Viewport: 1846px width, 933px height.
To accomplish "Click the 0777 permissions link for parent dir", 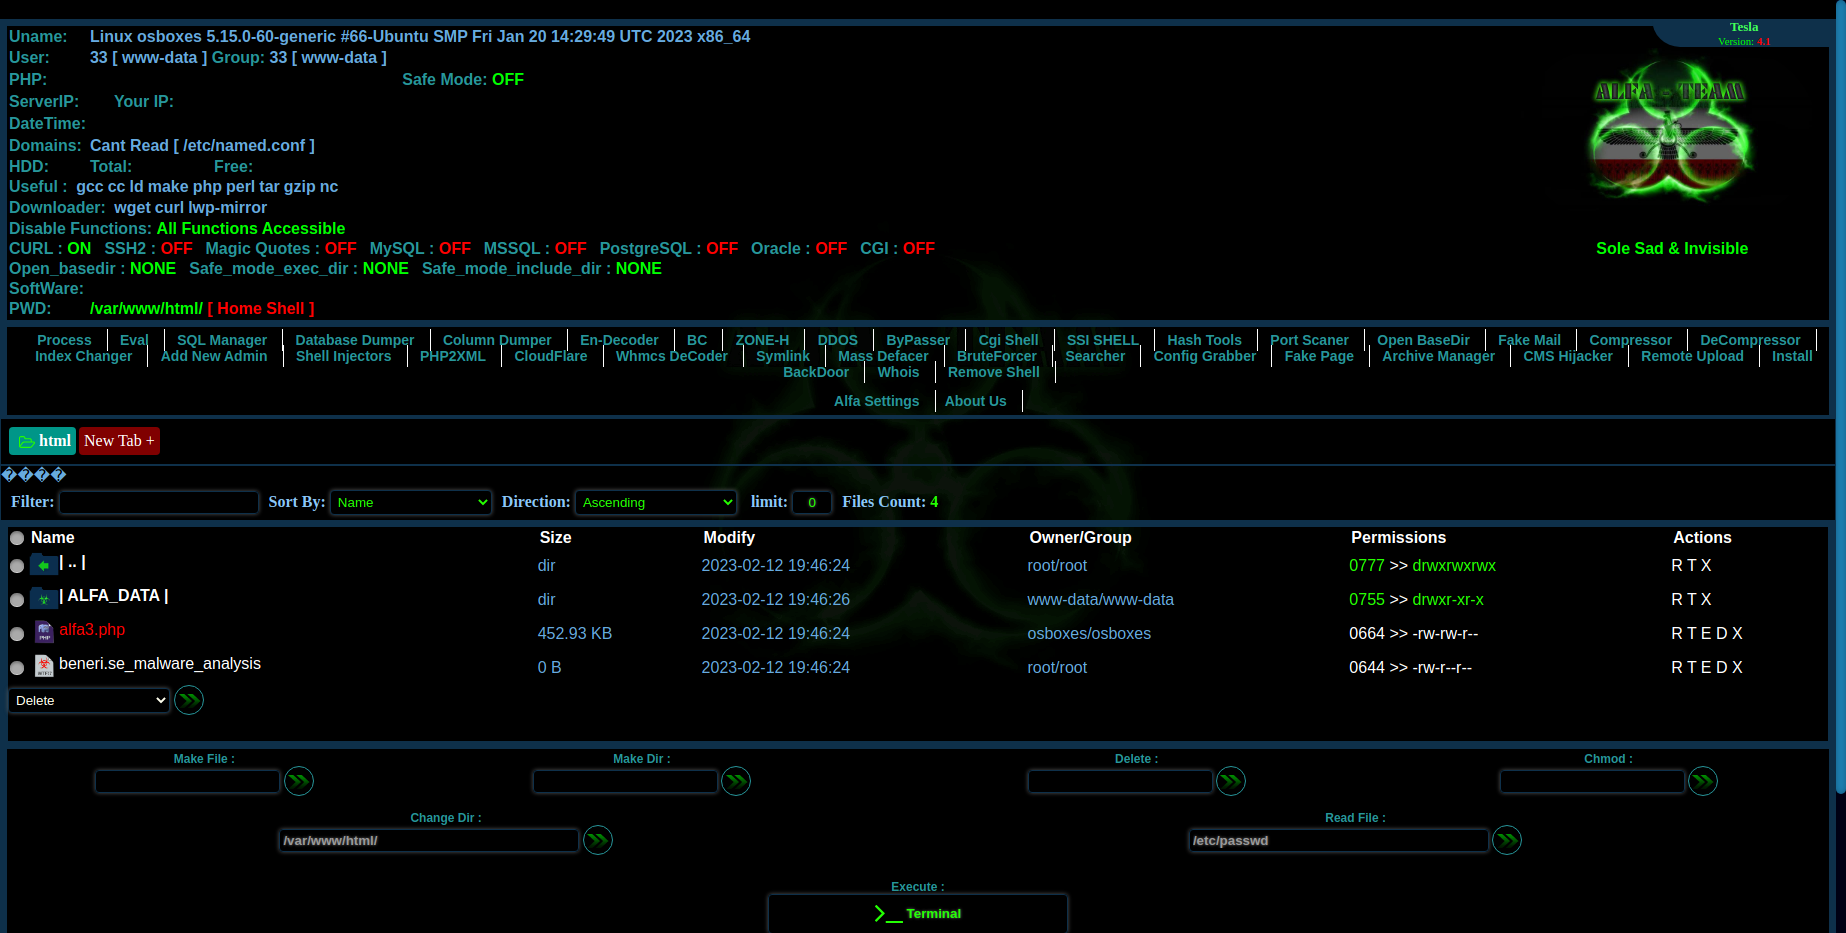I will point(1366,566).
